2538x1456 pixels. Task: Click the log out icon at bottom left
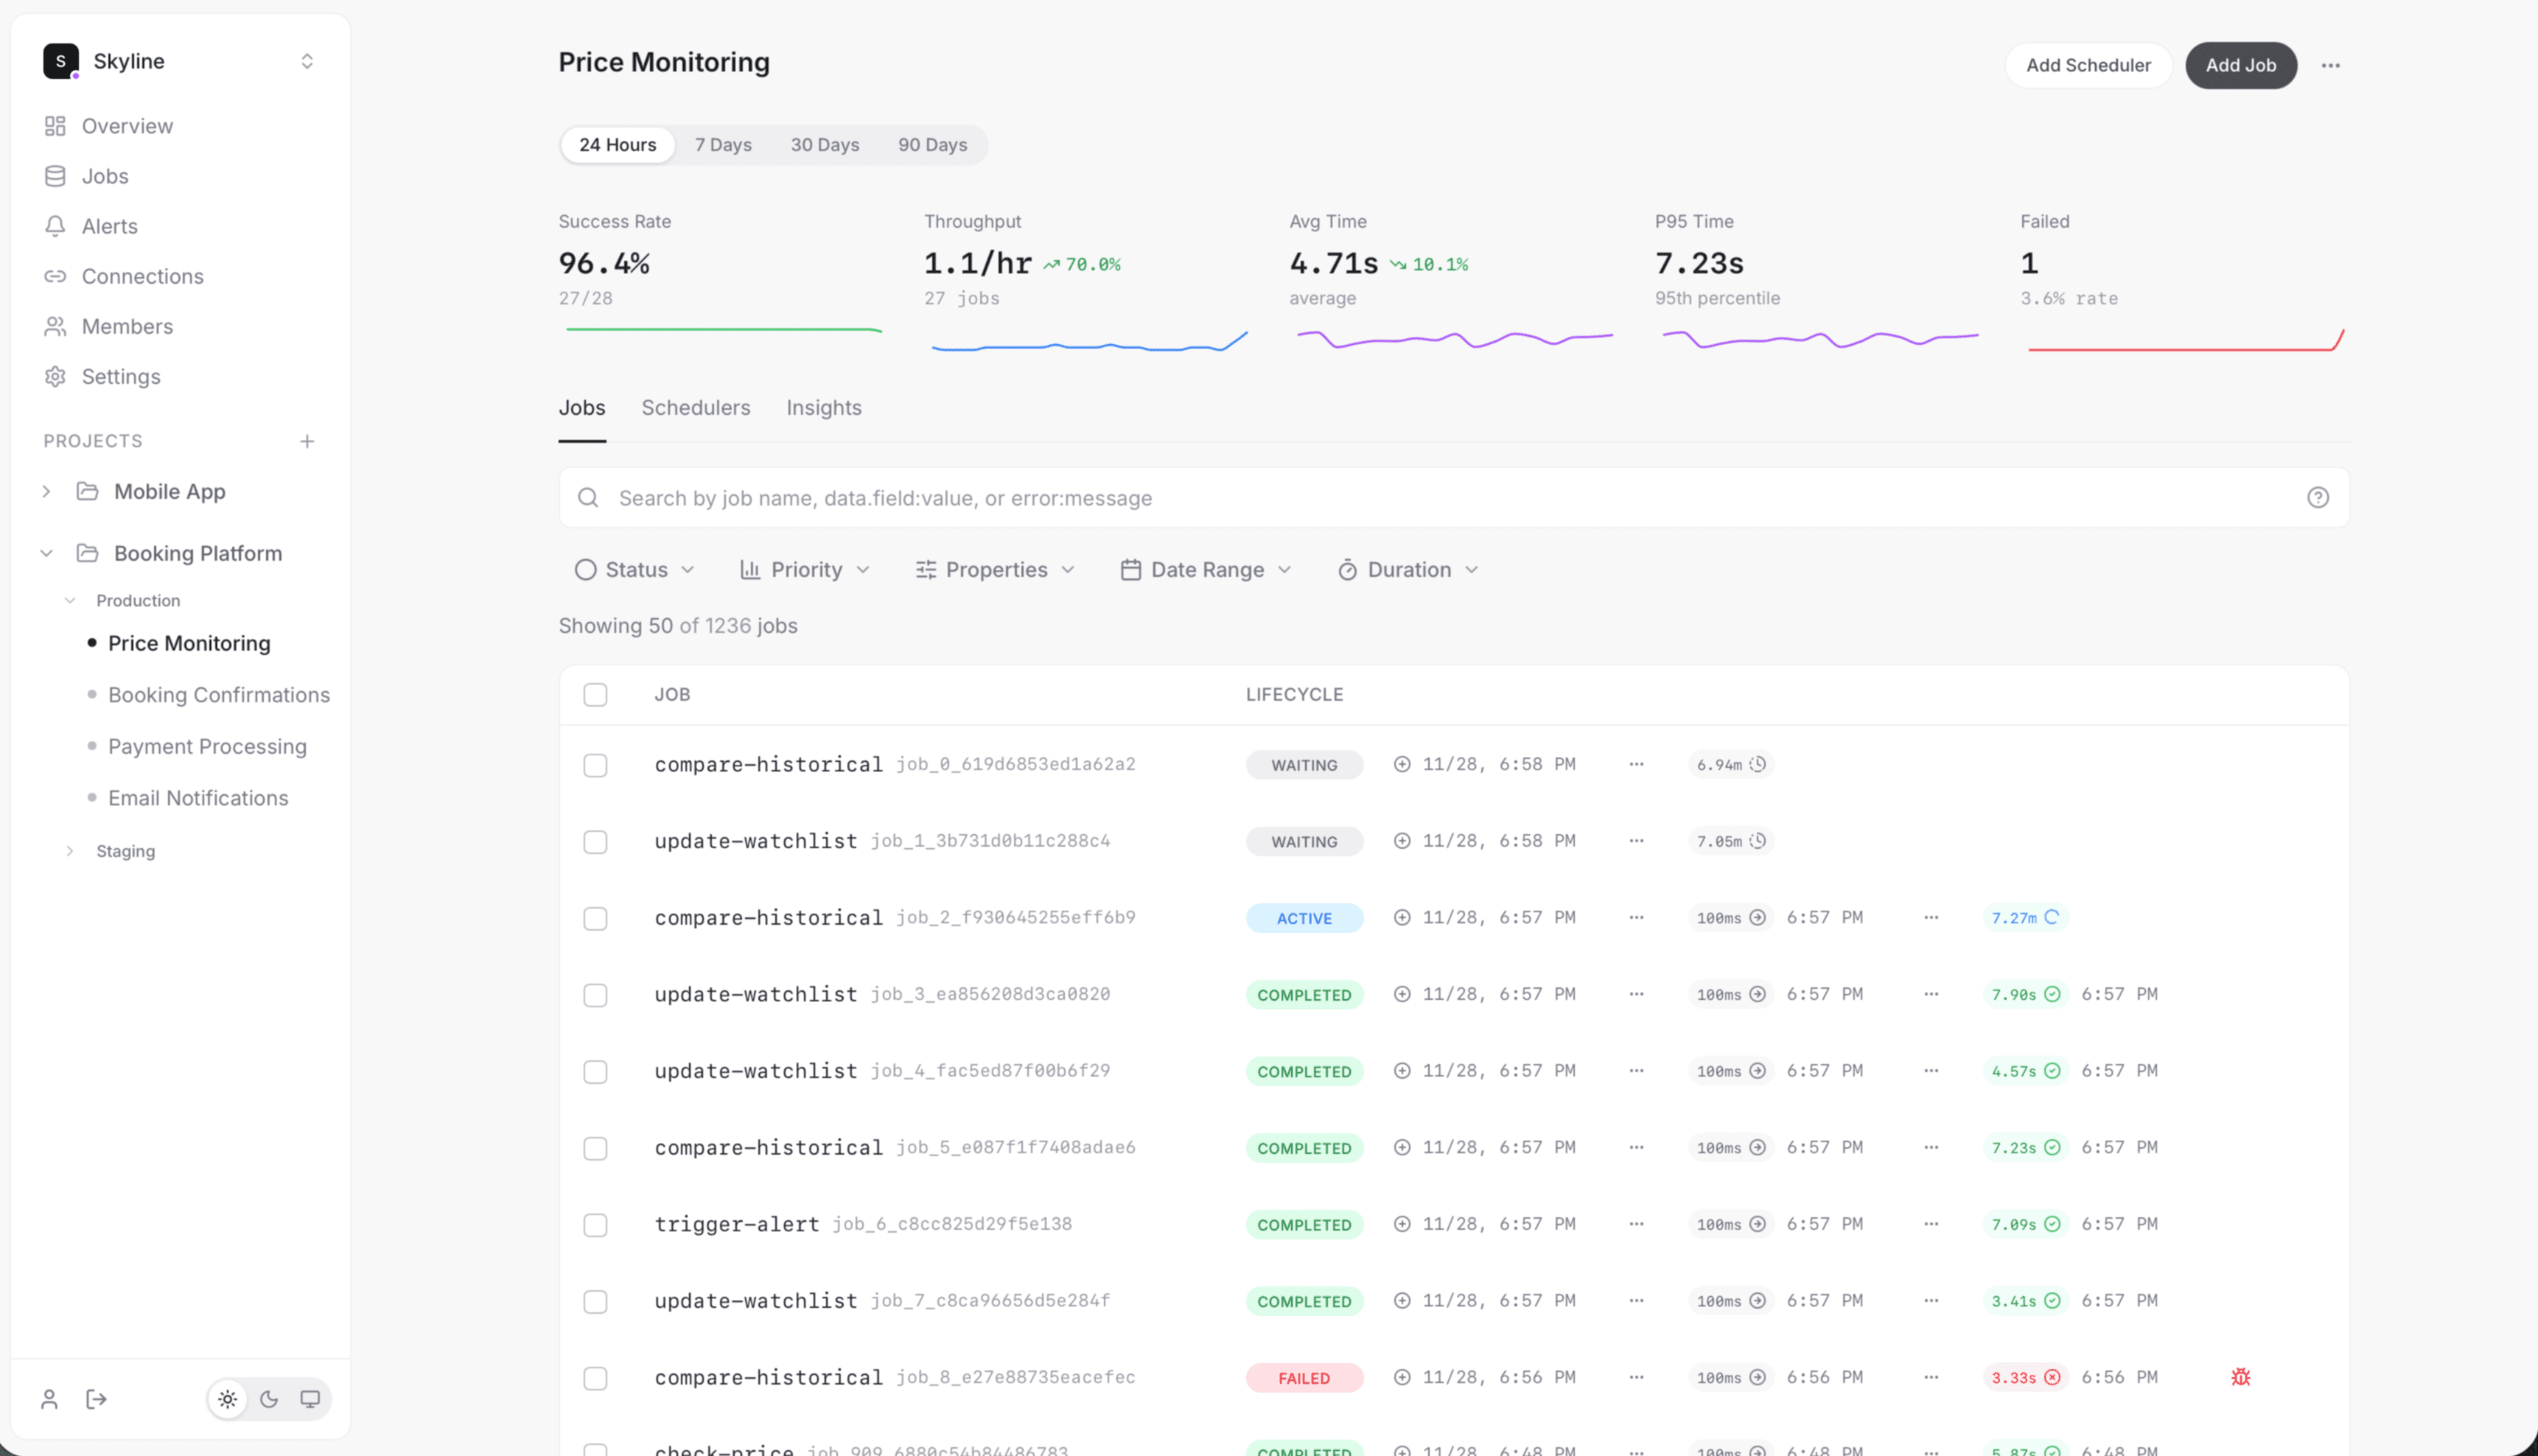pyautogui.click(x=96, y=1399)
